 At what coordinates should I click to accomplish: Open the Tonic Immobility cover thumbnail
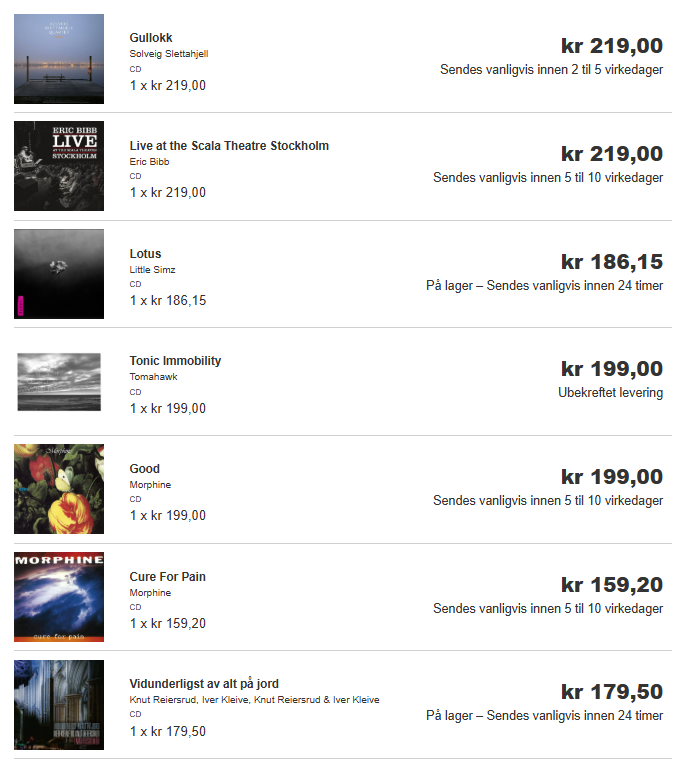point(59,381)
